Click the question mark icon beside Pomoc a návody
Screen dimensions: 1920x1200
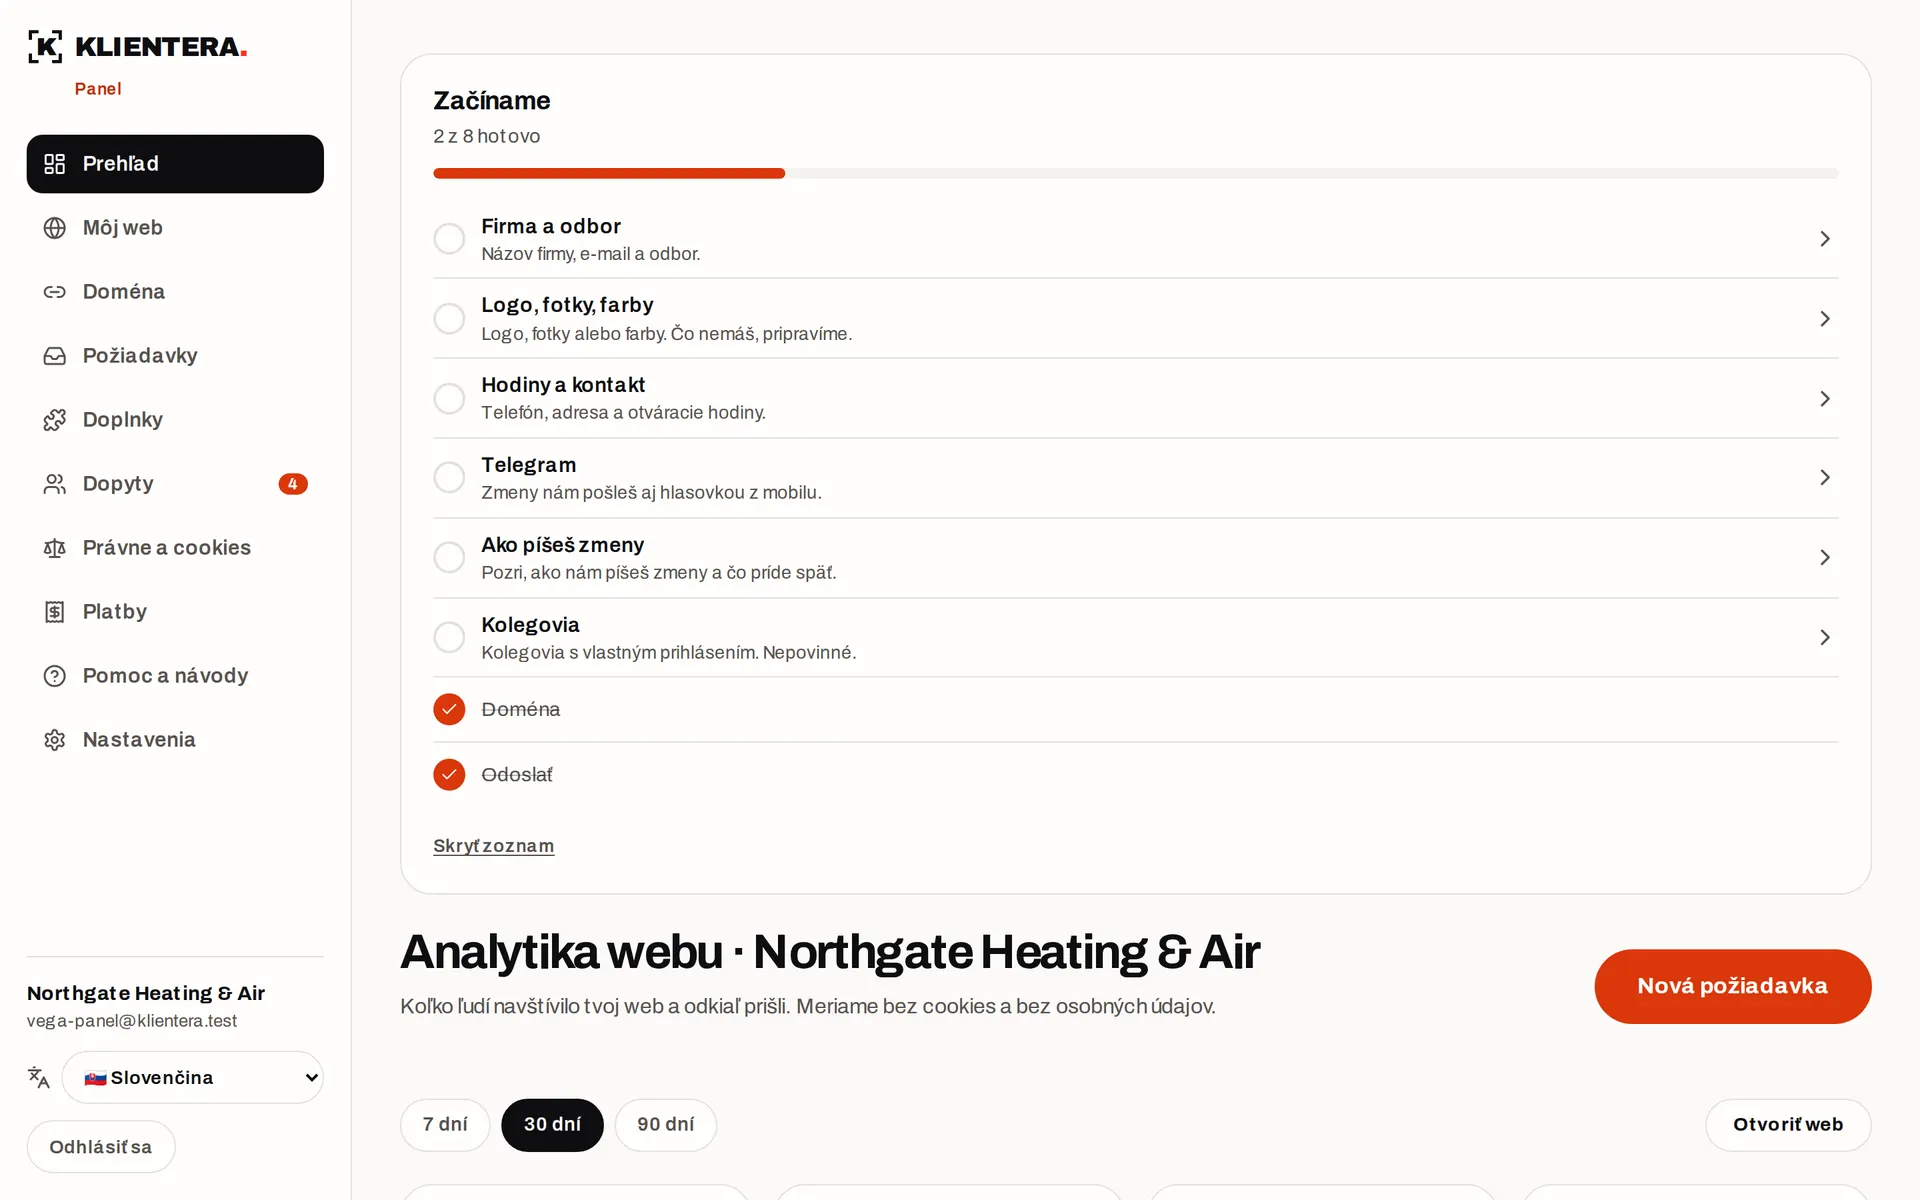(x=55, y=676)
